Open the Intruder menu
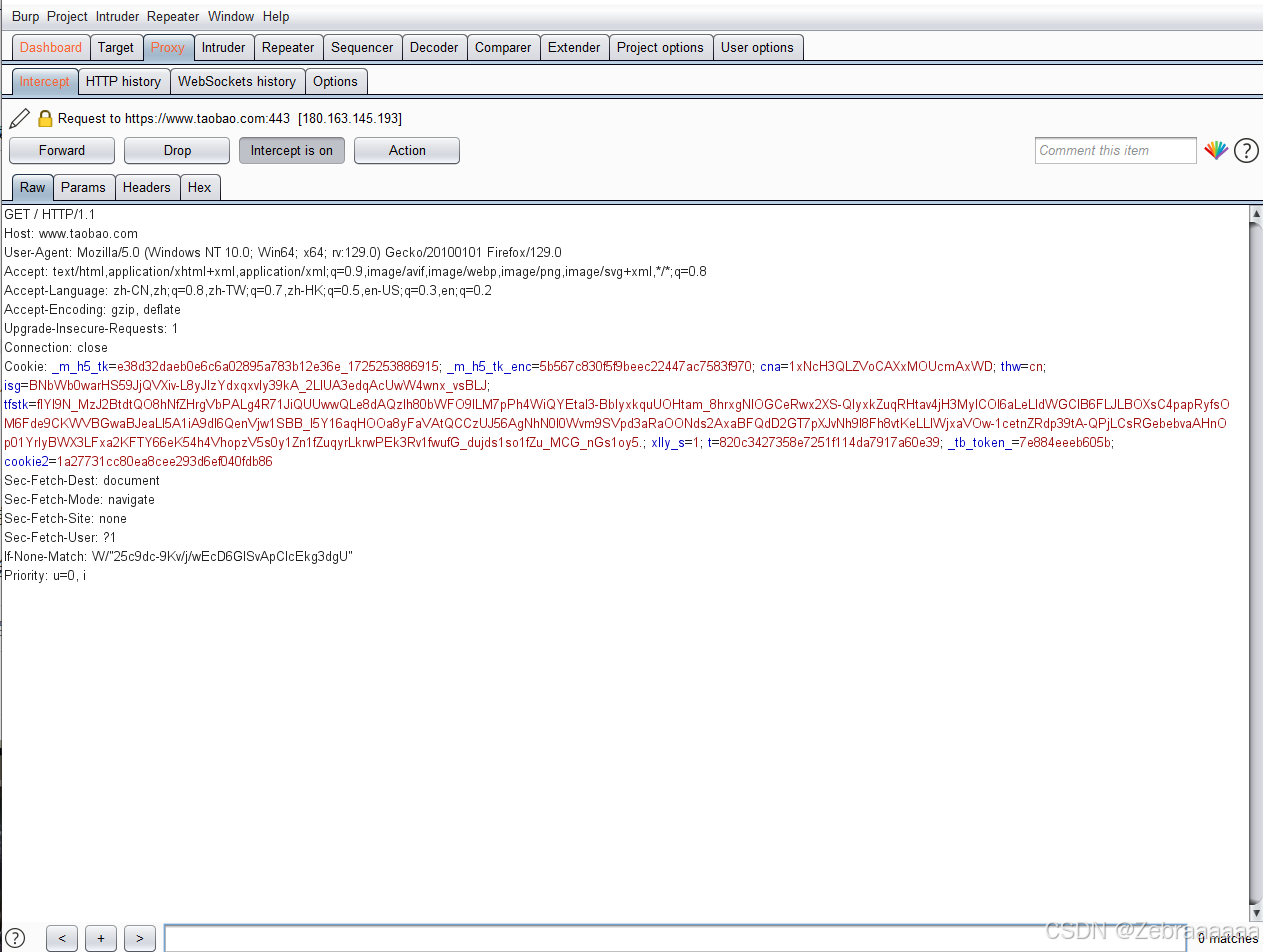This screenshot has width=1263, height=952. [118, 16]
